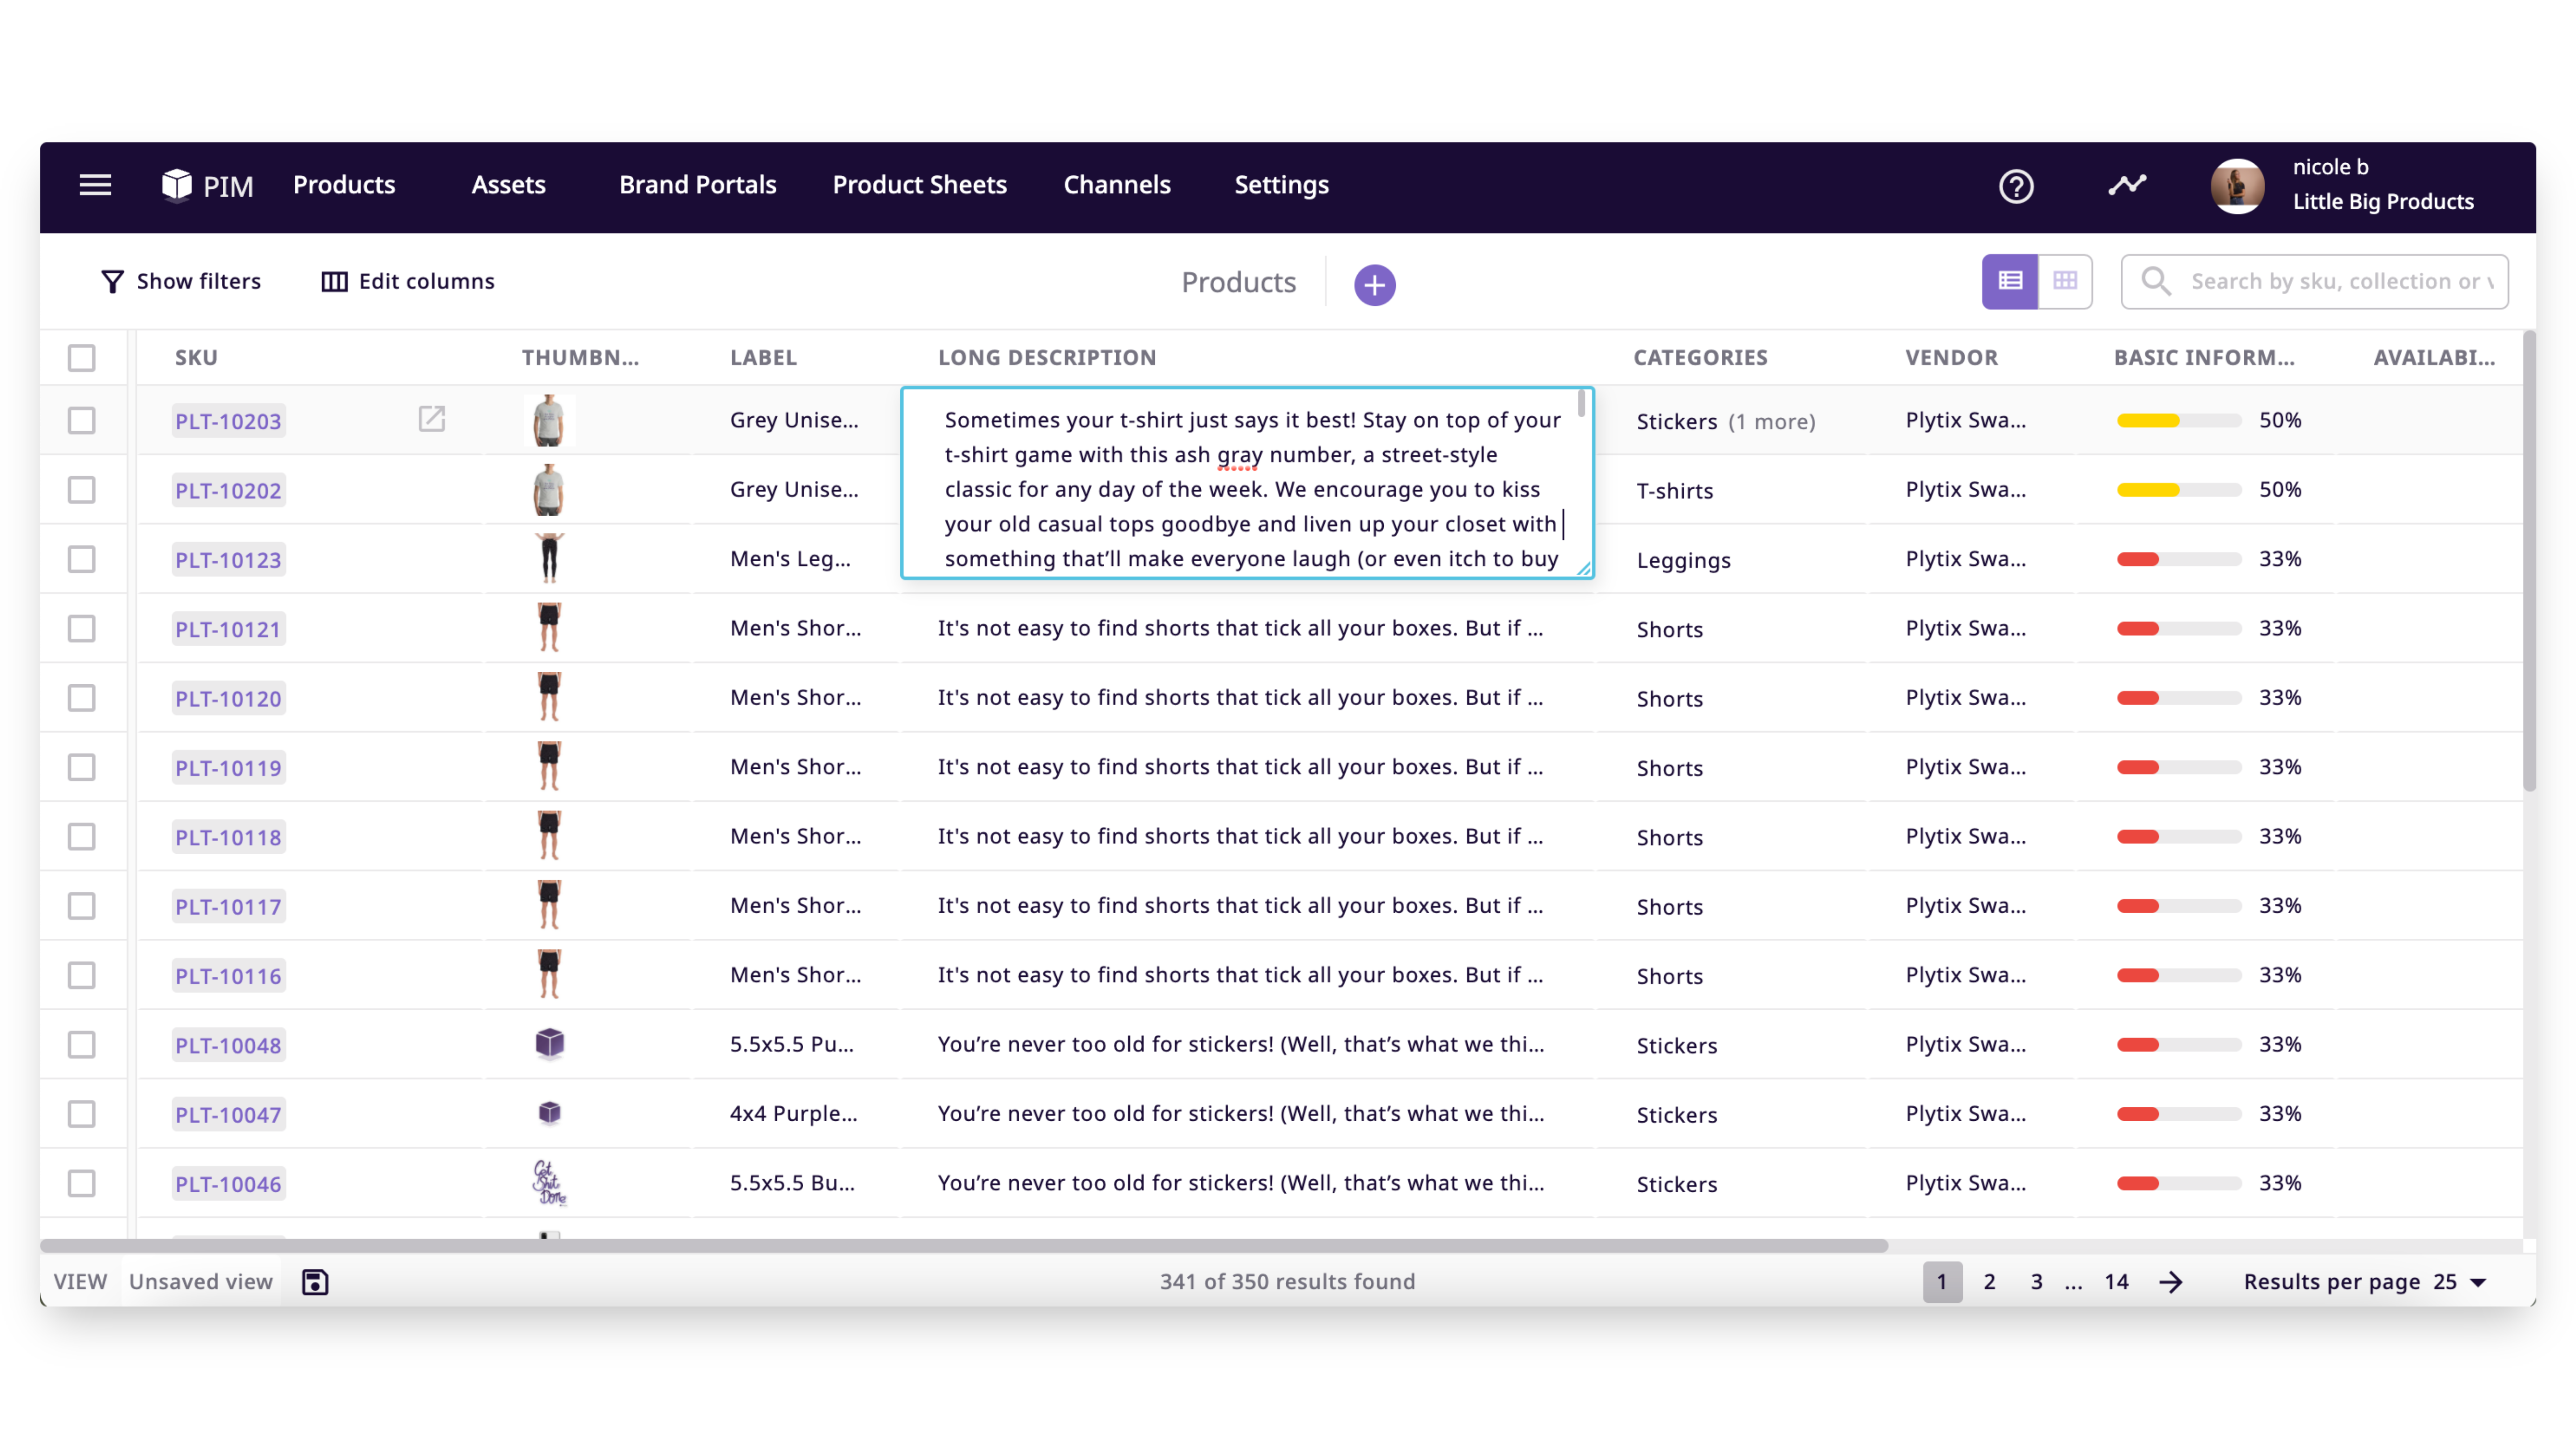Open PLT-10203 in a new window
This screenshot has width=2576, height=1449.
[x=431, y=419]
